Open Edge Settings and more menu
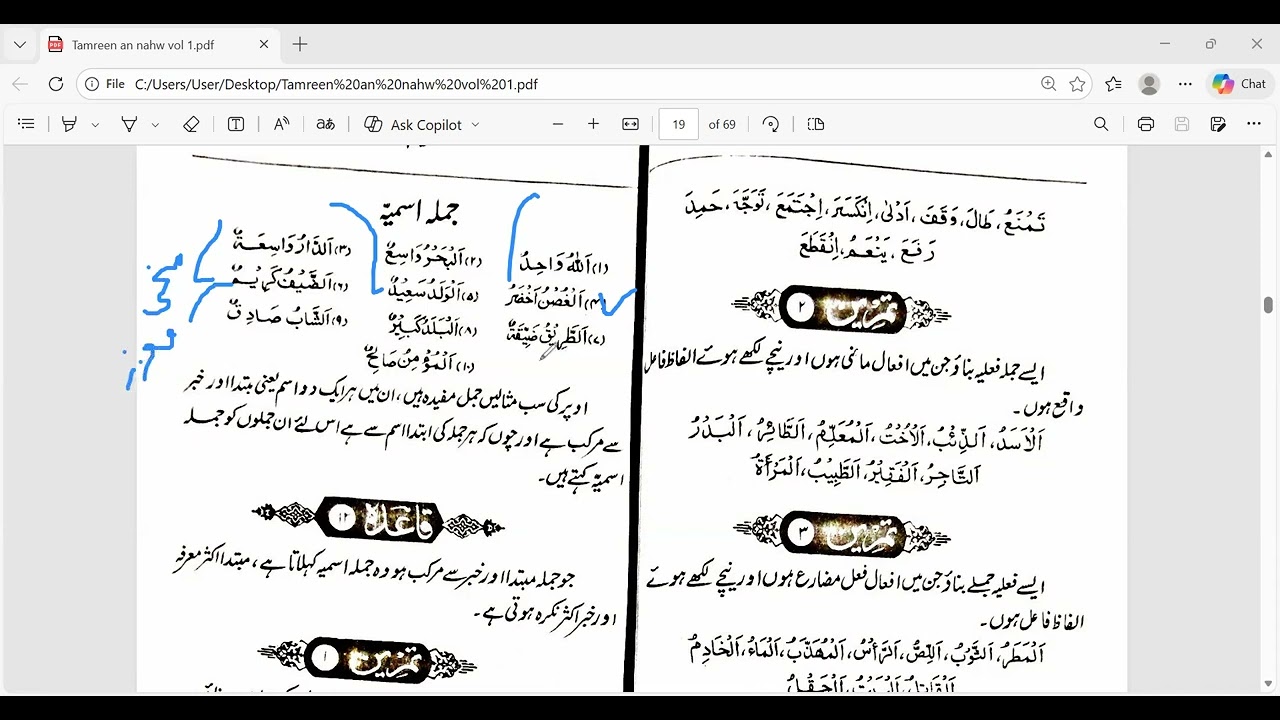The image size is (1280, 720). click(x=1185, y=84)
